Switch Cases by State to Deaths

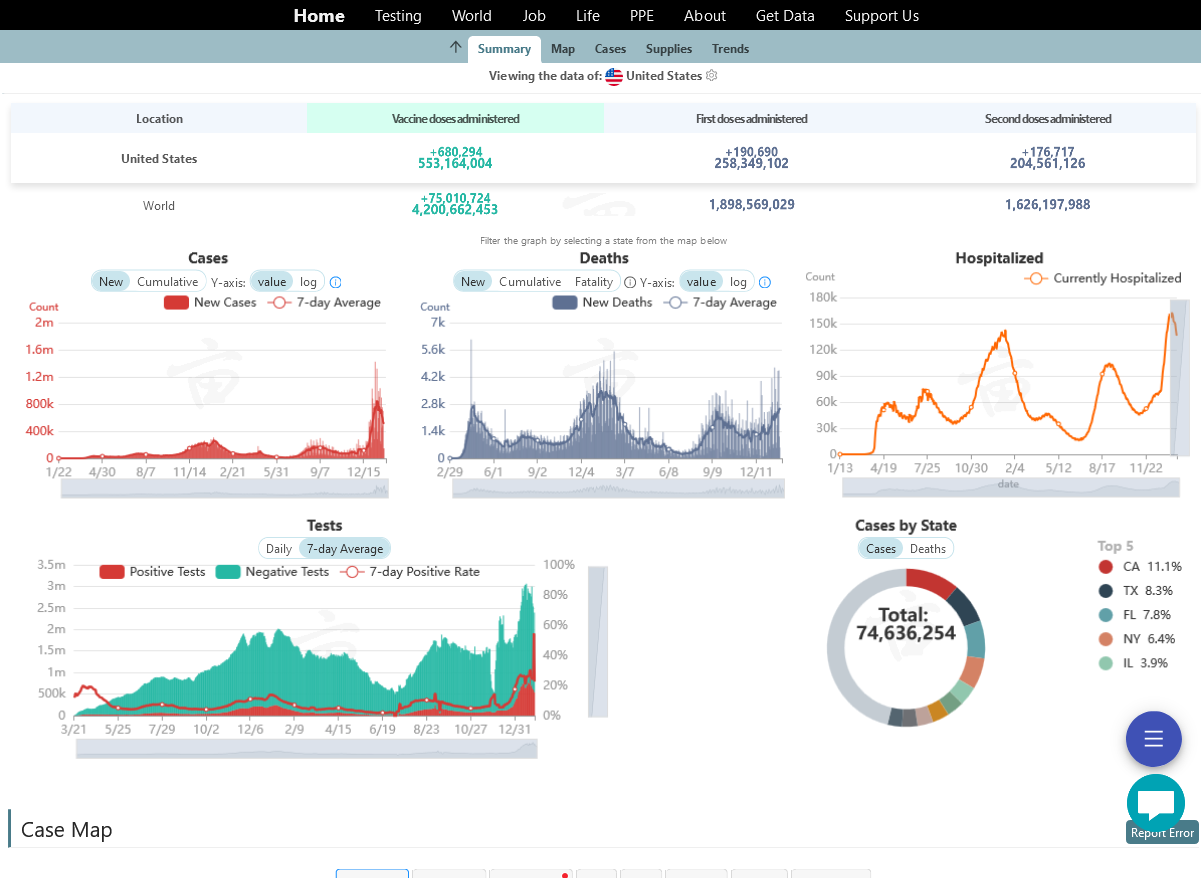click(928, 549)
